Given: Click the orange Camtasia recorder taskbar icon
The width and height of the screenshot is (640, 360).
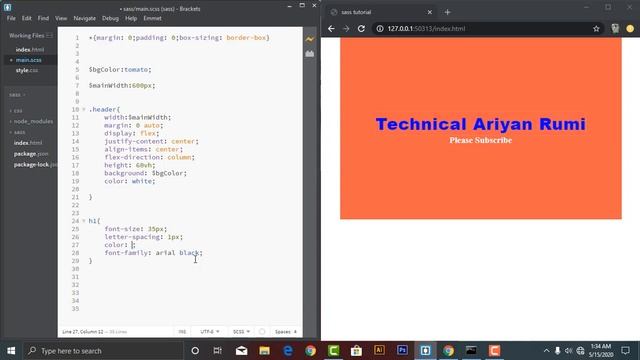Looking at the screenshot, I should tap(494, 351).
